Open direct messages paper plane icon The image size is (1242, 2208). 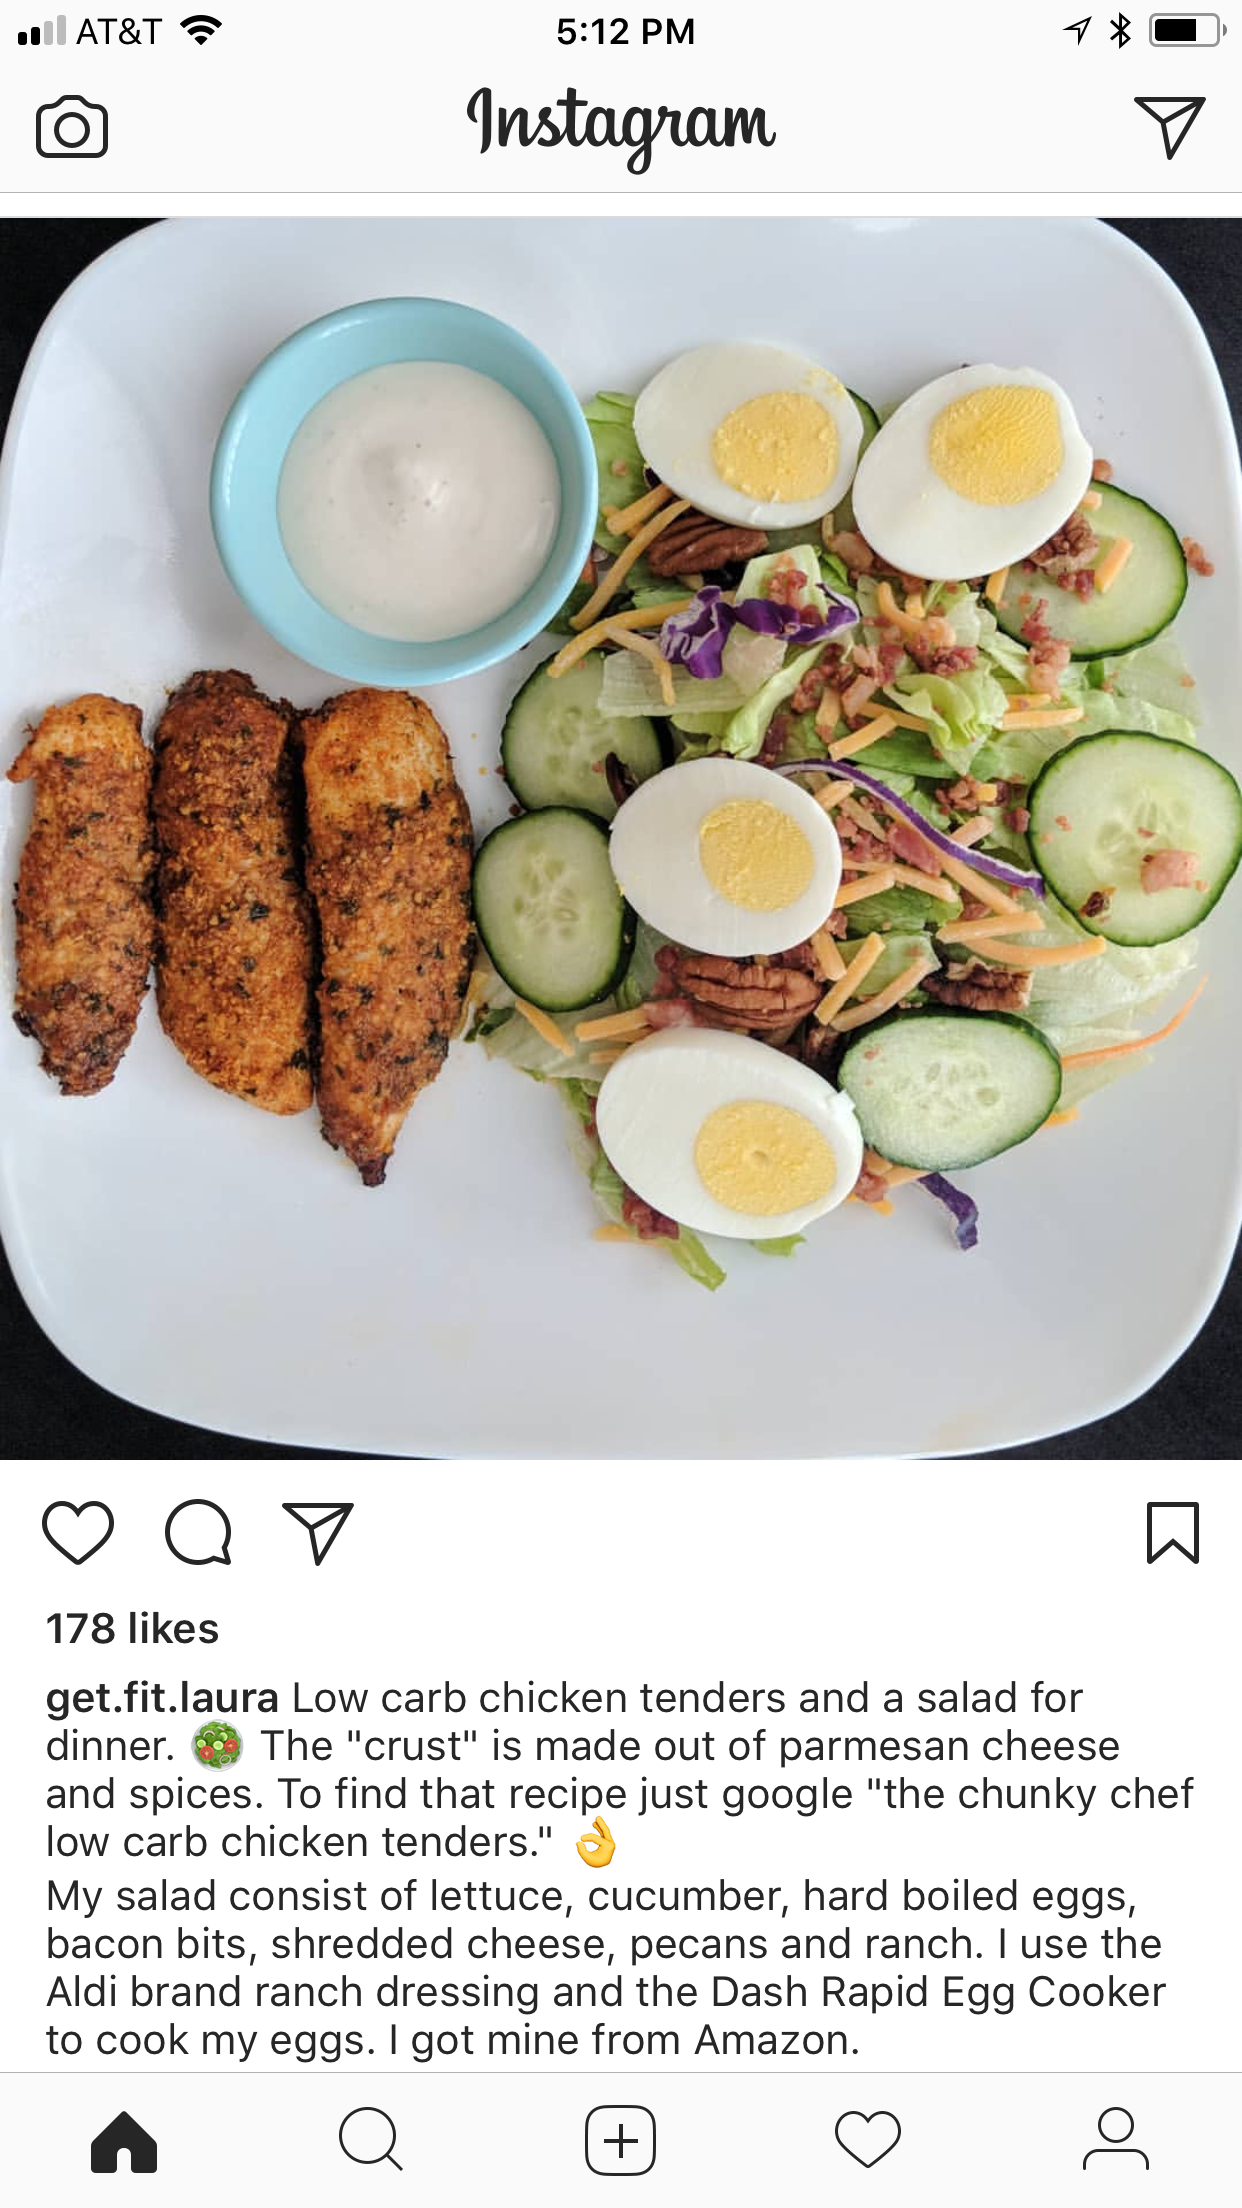pyautogui.click(x=1169, y=127)
